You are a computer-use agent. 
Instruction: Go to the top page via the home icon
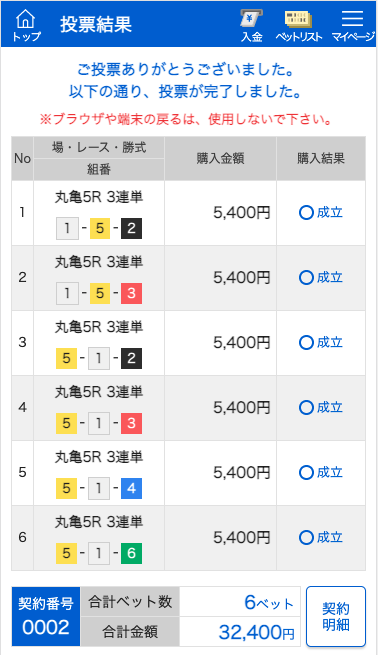point(26,25)
